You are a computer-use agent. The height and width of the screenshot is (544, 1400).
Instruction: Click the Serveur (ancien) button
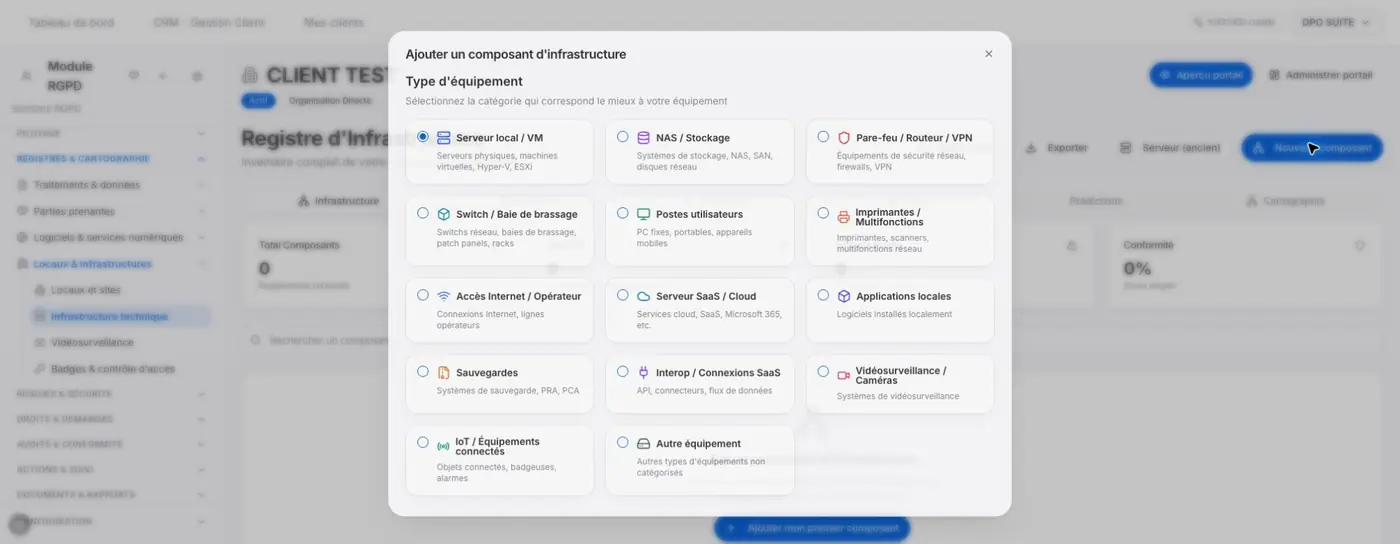pos(1170,148)
